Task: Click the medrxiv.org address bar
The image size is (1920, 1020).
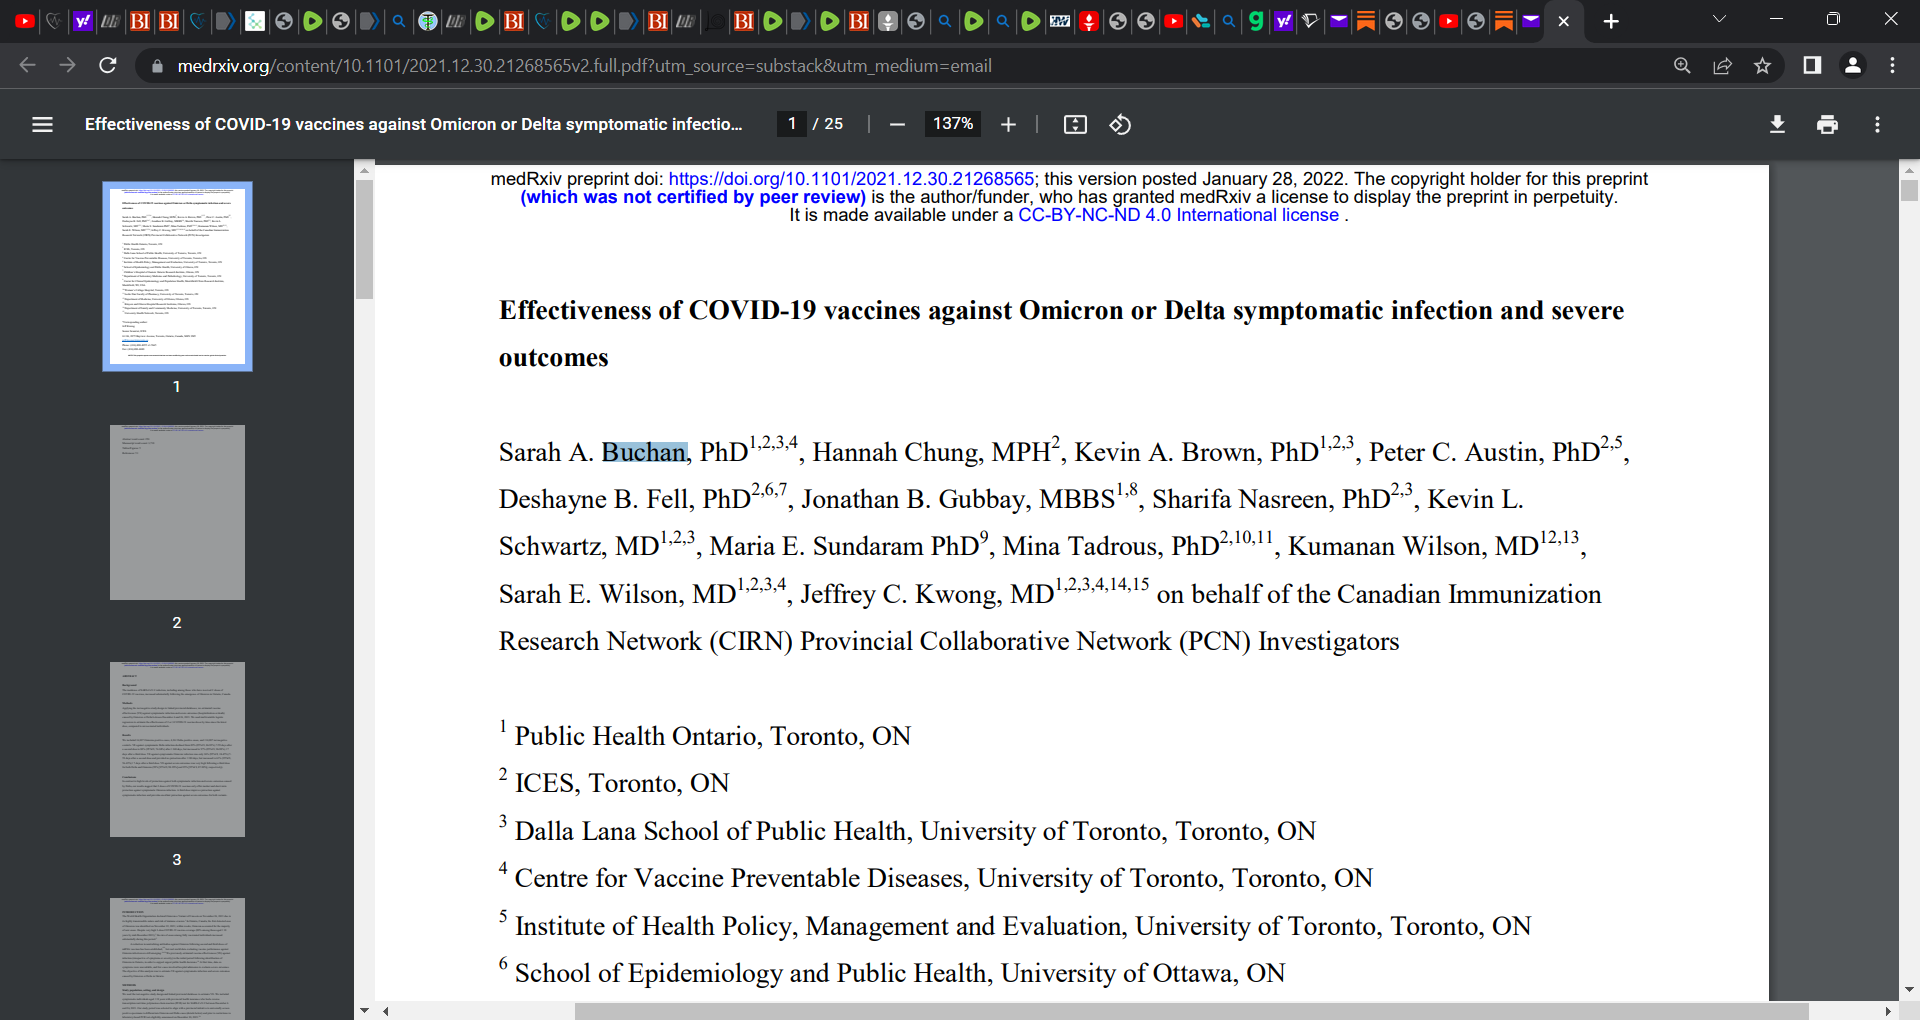Action: point(584,66)
